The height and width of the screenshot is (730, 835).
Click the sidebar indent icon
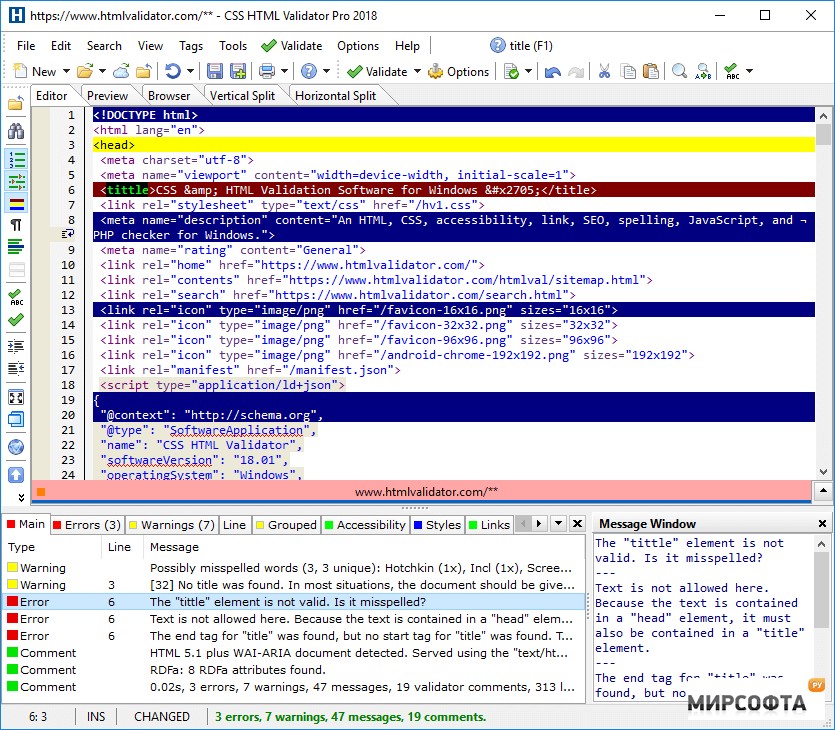[16, 347]
